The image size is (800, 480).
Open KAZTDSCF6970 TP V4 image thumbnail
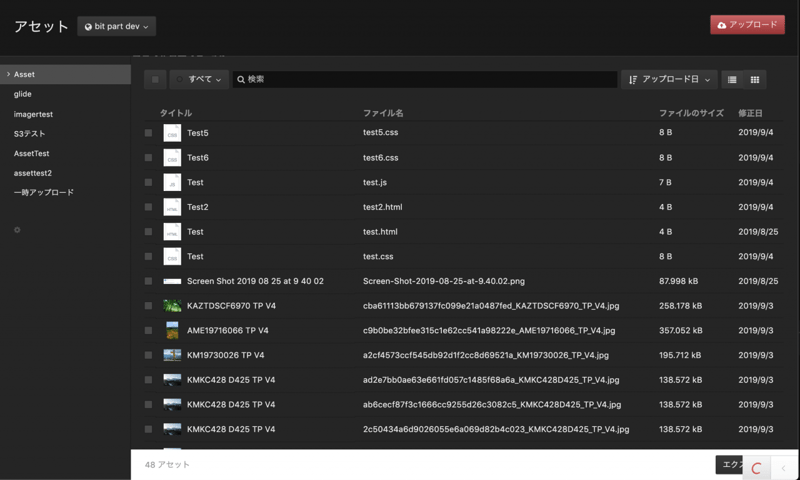(x=172, y=306)
